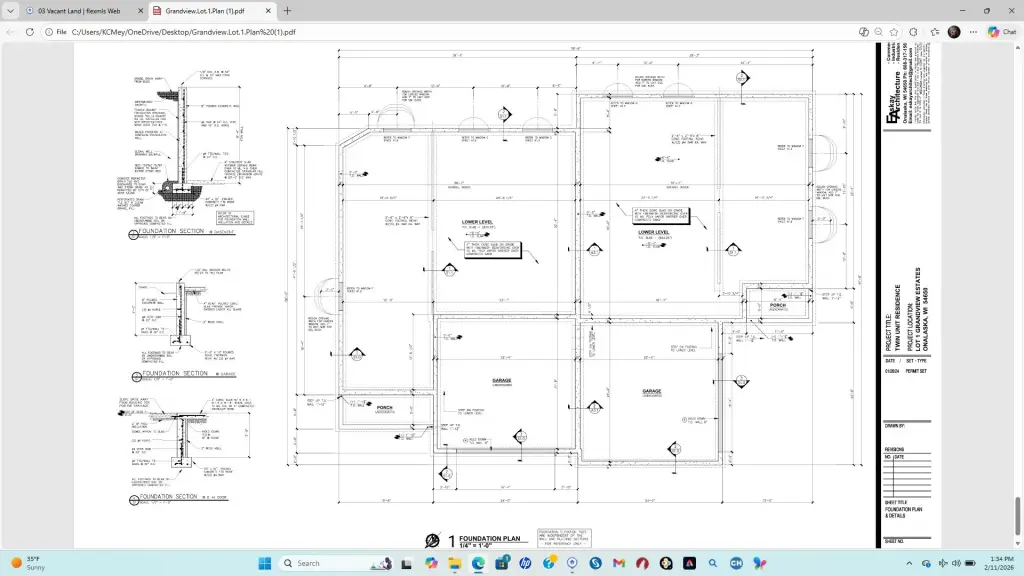This screenshot has height=576, width=1024.
Task: Click the browser back arrow
Action: point(11,32)
